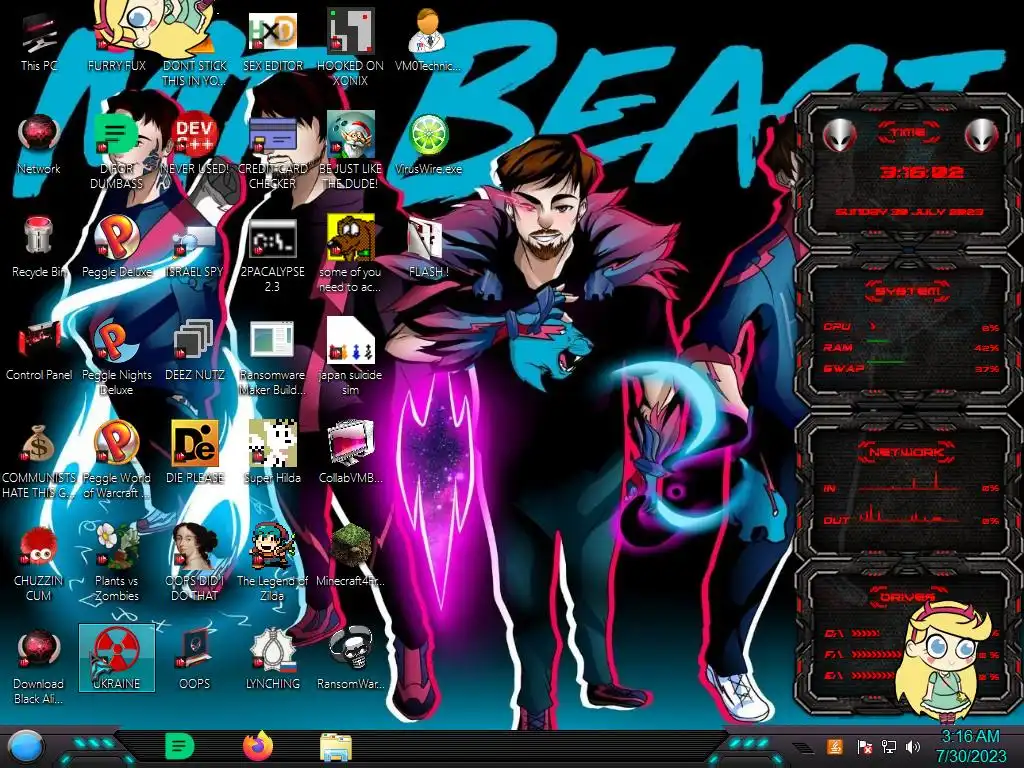The image size is (1024, 768).
Task: Open File Explorer from the taskbar
Action: (x=336, y=747)
